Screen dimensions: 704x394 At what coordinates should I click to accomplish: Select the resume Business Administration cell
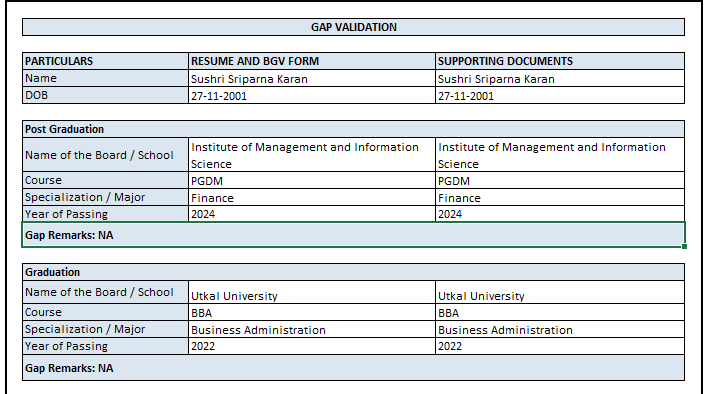pos(312,329)
